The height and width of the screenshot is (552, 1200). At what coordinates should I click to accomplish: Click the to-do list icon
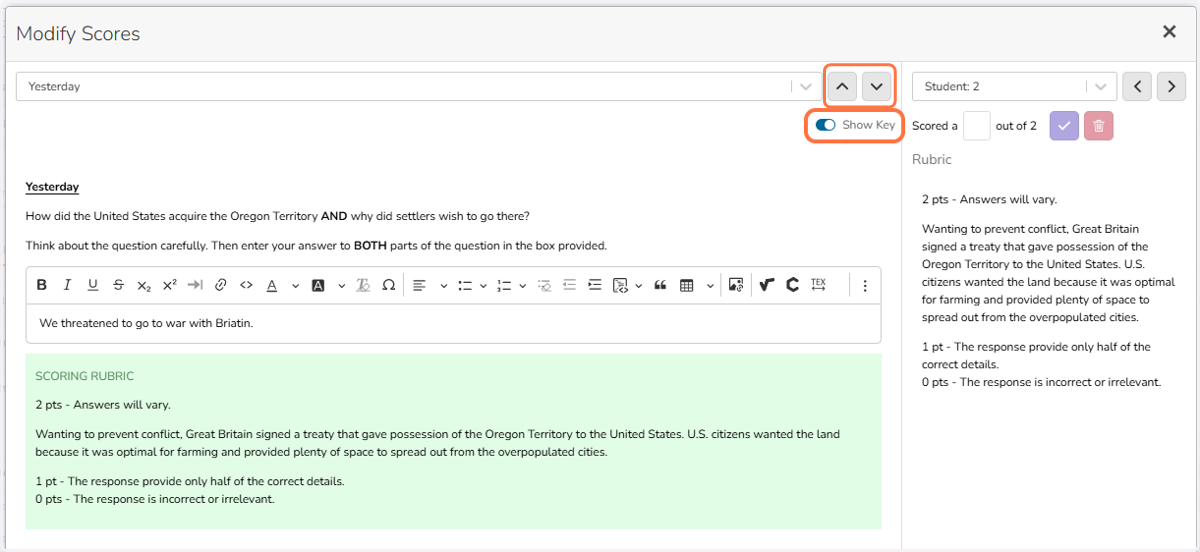click(545, 285)
